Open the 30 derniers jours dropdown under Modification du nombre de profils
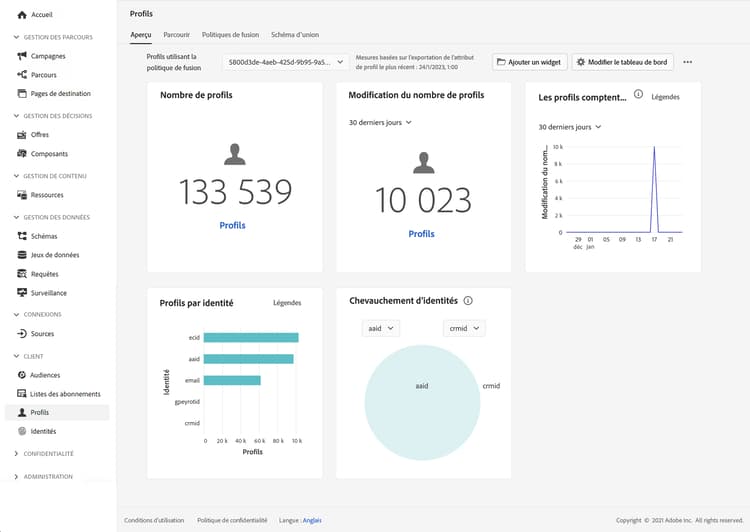Image resolution: width=750 pixels, height=532 pixels. [x=380, y=122]
